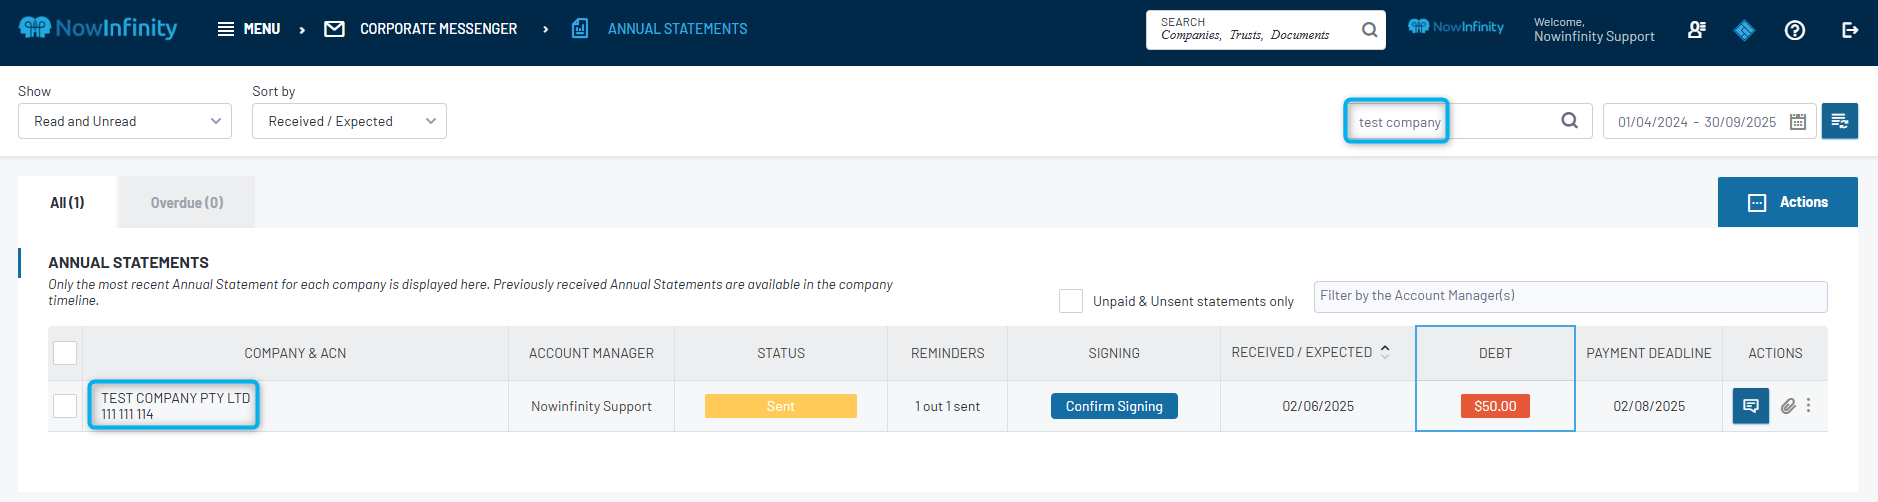Select all rows with header checkbox
Viewport: 1878px width, 502px height.
click(65, 353)
